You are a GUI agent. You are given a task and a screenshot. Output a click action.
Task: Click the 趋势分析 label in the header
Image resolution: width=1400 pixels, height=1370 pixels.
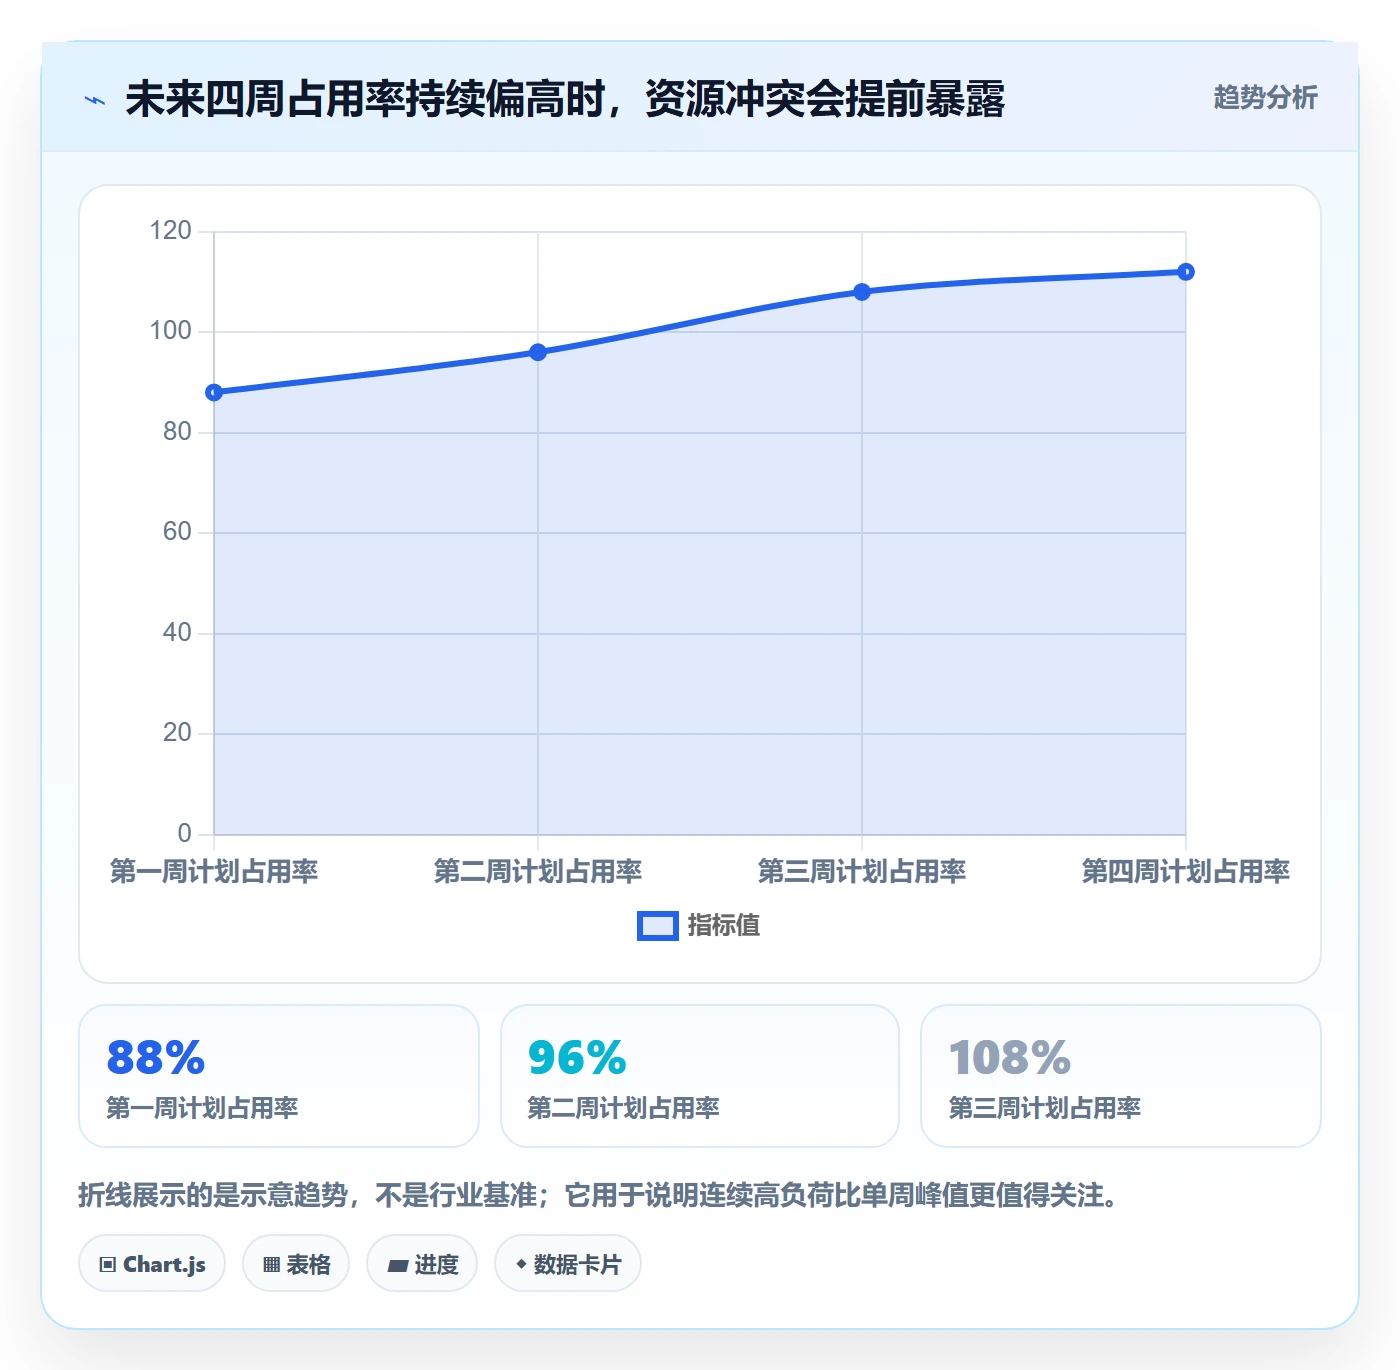coord(1265,97)
